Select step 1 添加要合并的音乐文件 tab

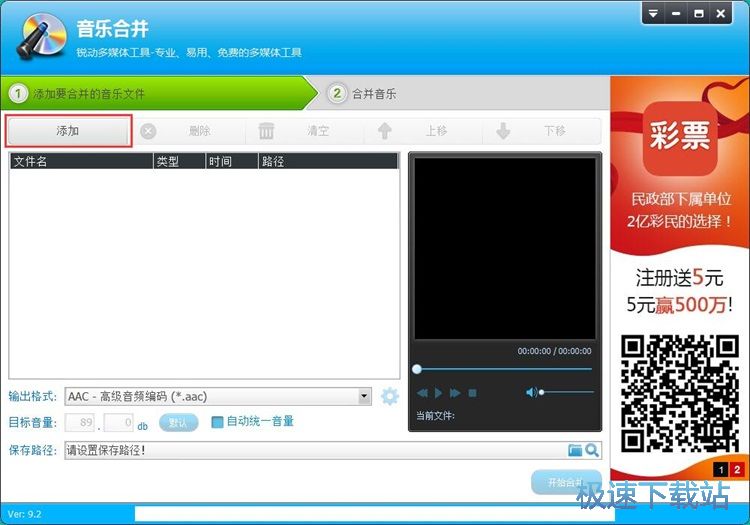[159, 93]
